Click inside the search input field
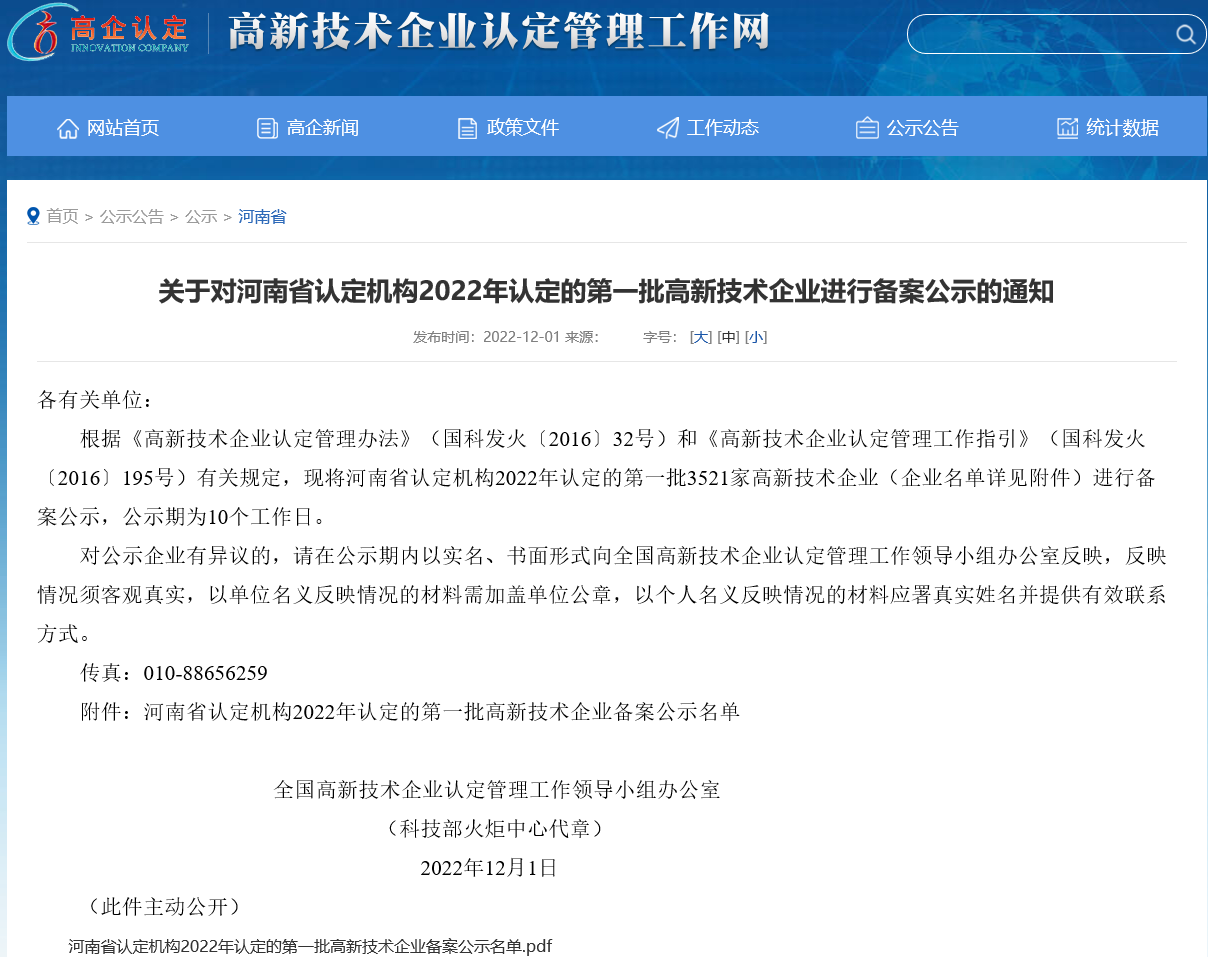Image resolution: width=1208 pixels, height=957 pixels. (x=1040, y=34)
